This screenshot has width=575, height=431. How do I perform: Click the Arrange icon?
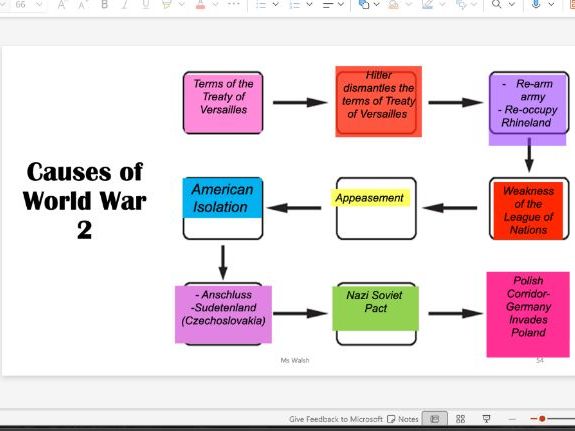point(461,4)
